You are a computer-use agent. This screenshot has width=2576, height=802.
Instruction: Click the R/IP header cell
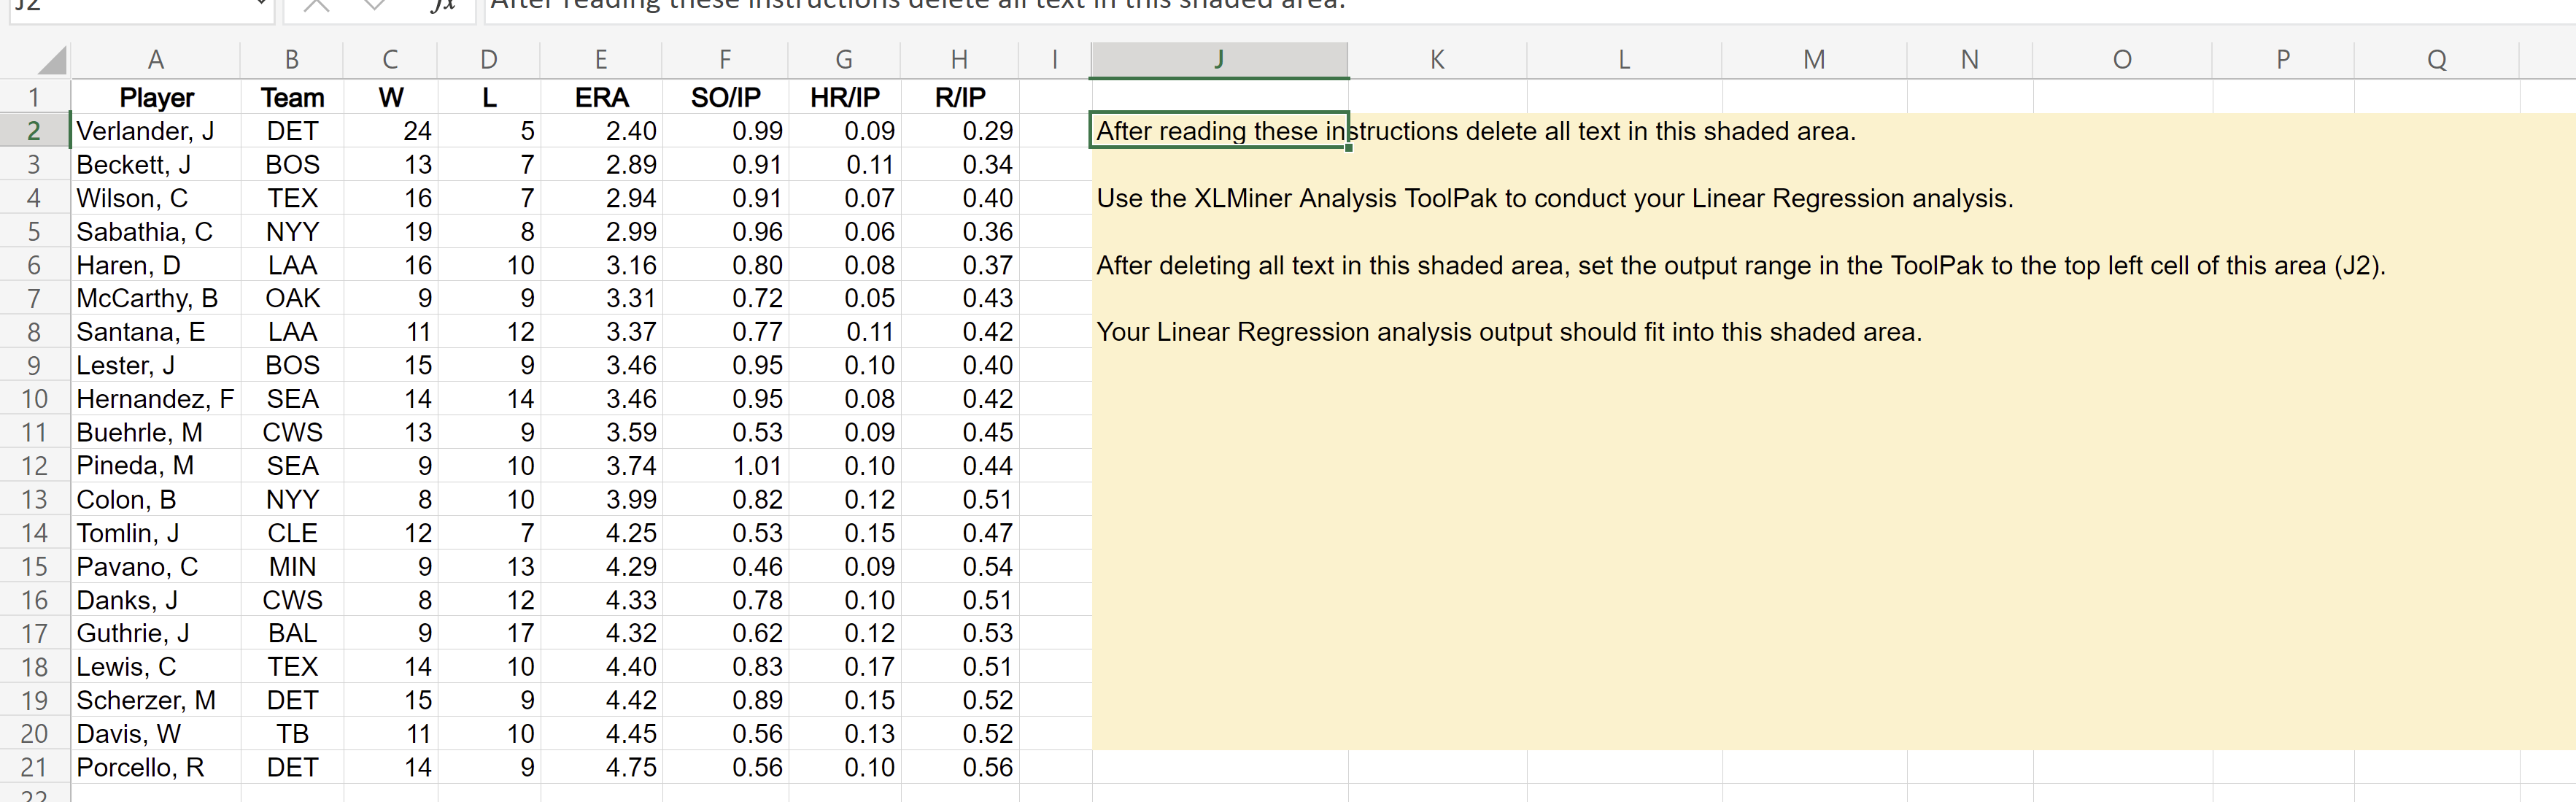(960, 98)
